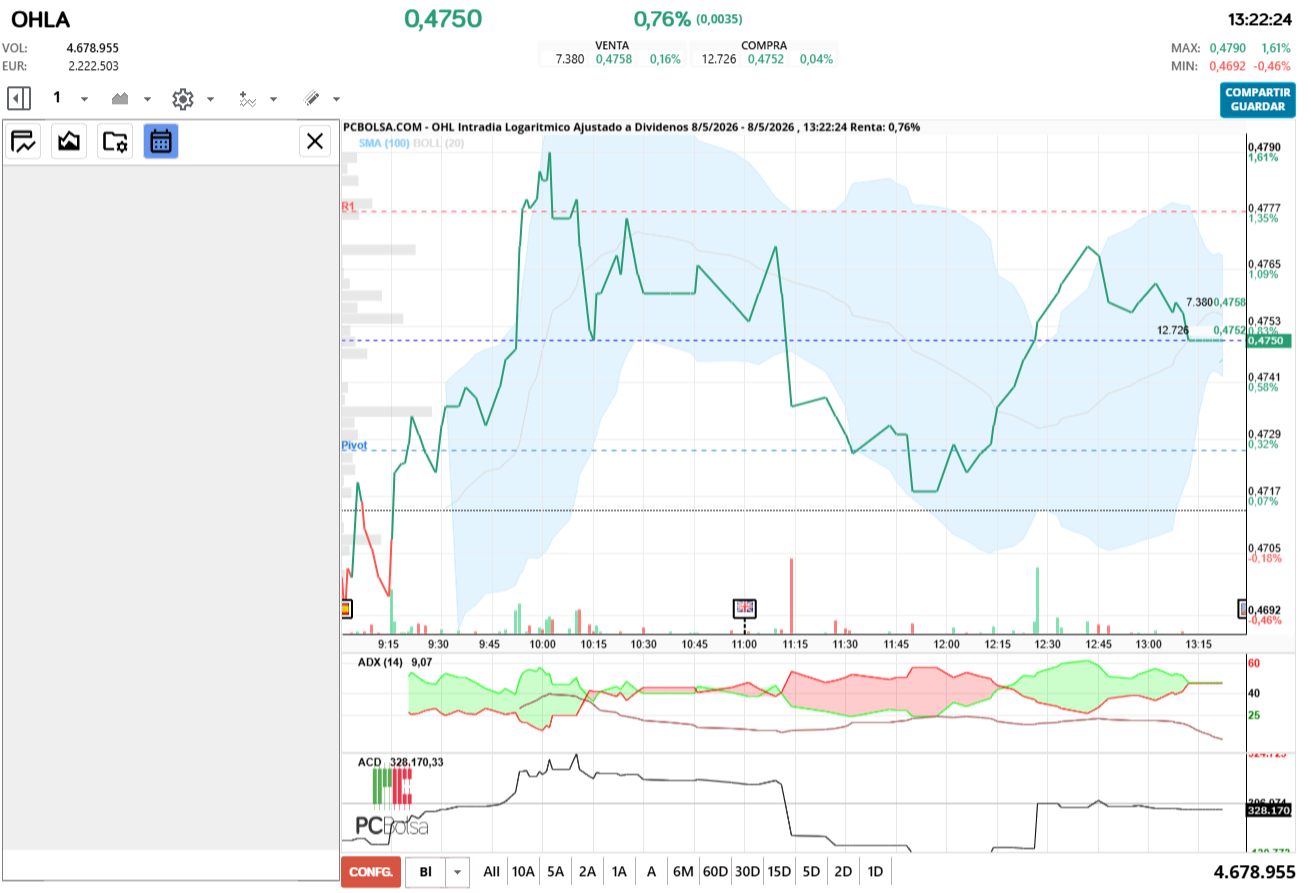The height and width of the screenshot is (893, 1311).
Task: Click the VENTA volume 7.380
Action: pos(569,59)
